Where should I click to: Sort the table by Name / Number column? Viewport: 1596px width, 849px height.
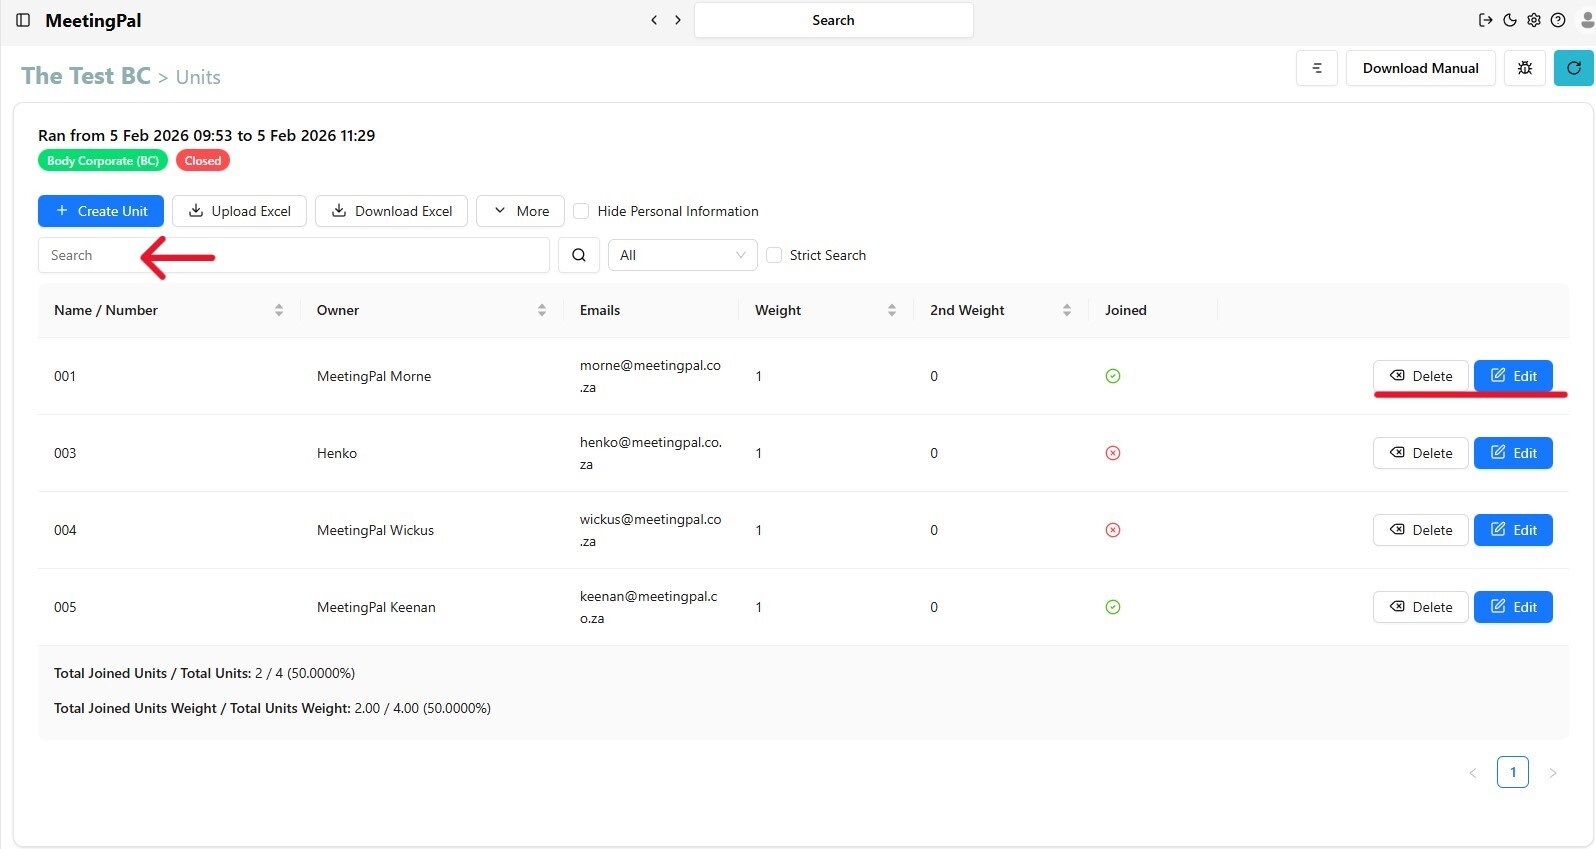[x=278, y=310]
